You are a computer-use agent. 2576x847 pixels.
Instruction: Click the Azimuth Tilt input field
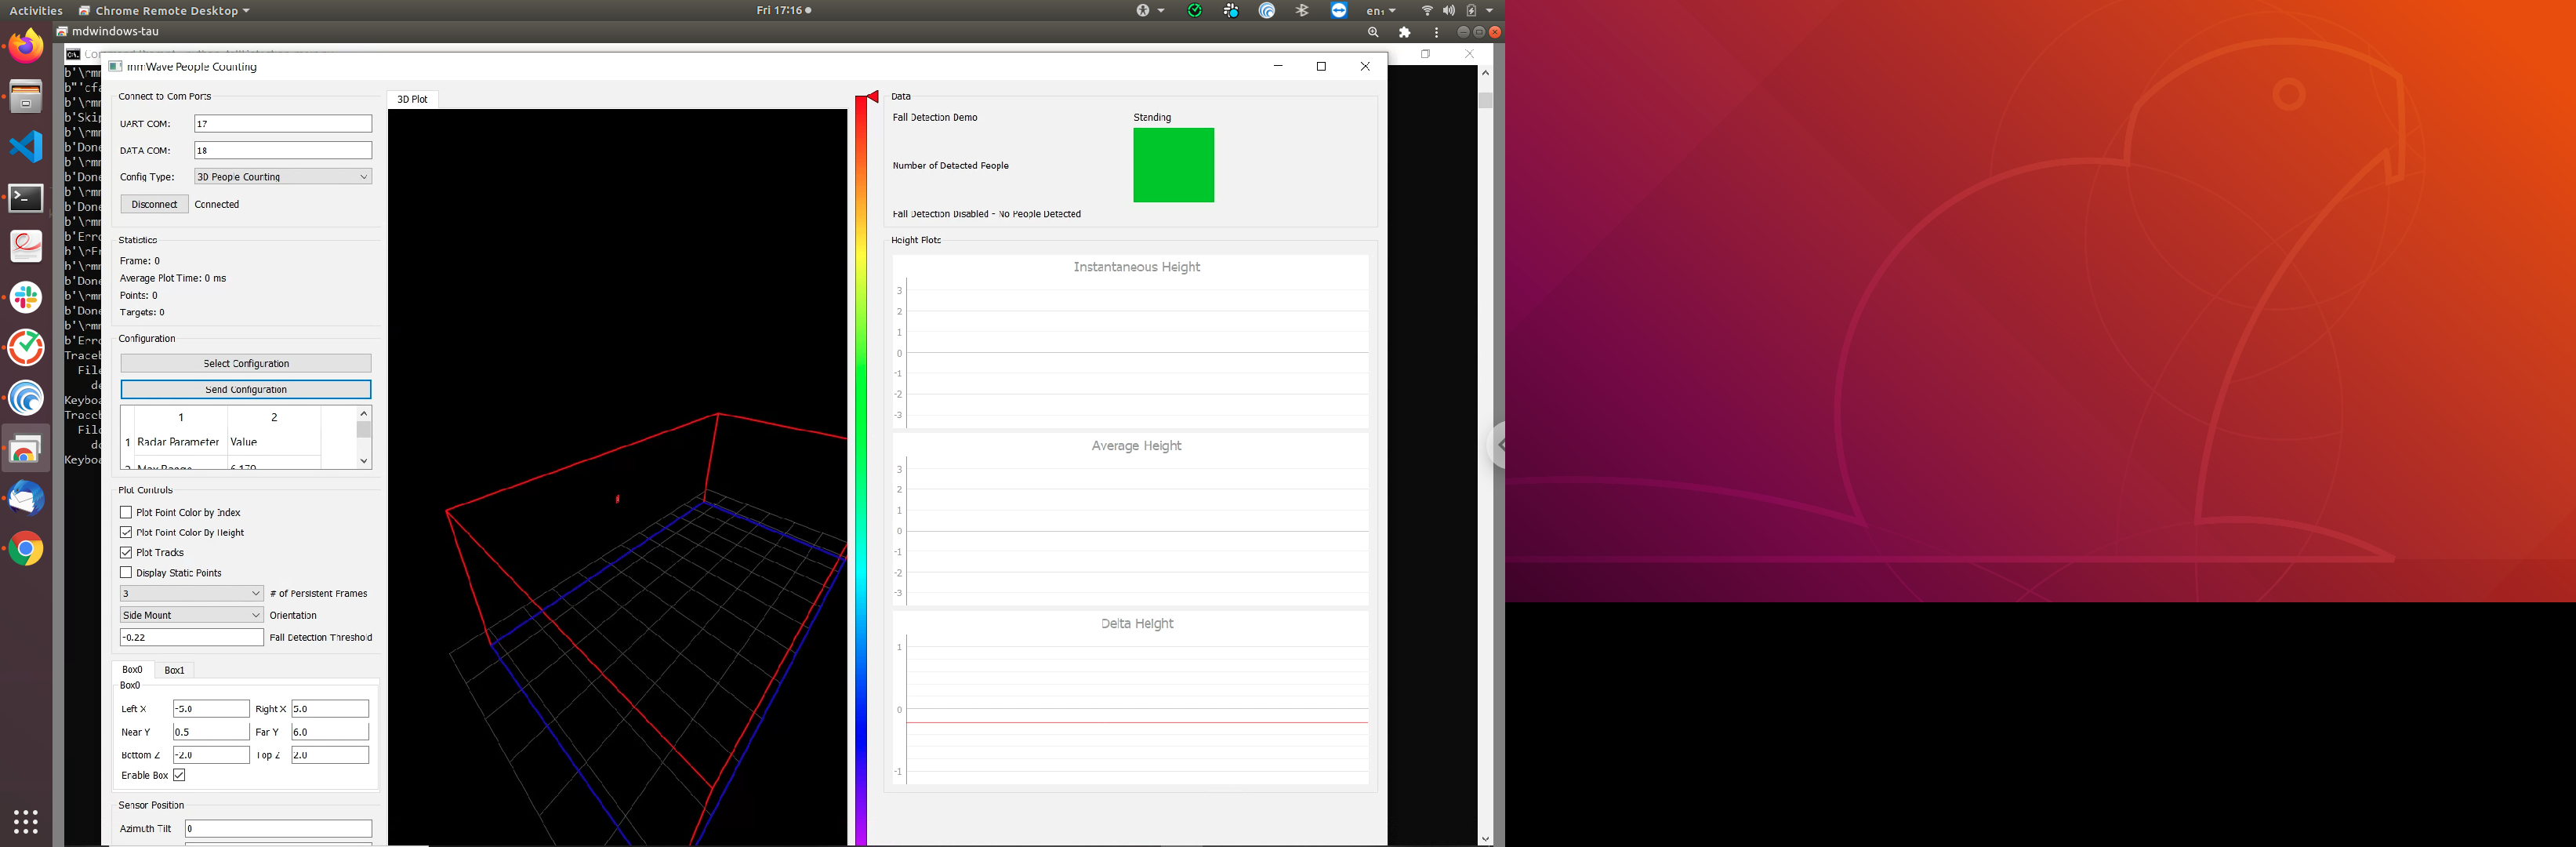point(278,828)
